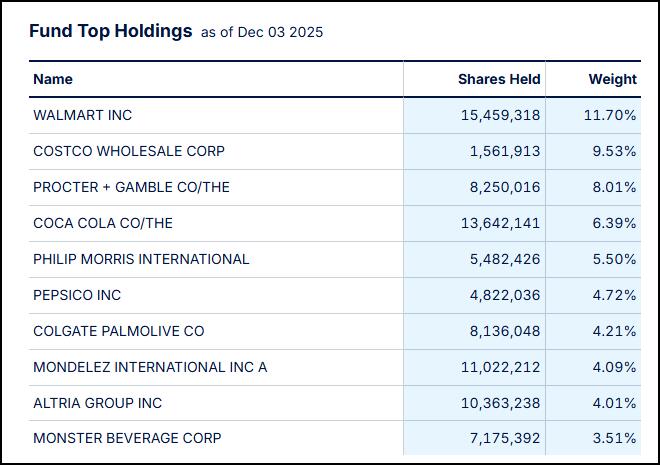Click the 13,642,141 shares held cell
Viewport: 660px width, 465px height.
click(501, 223)
